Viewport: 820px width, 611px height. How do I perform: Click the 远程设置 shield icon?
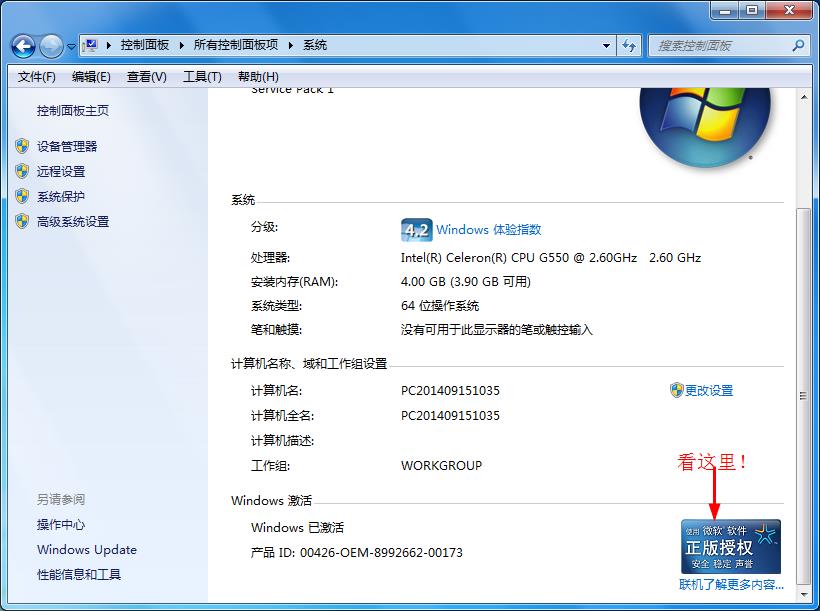23,170
